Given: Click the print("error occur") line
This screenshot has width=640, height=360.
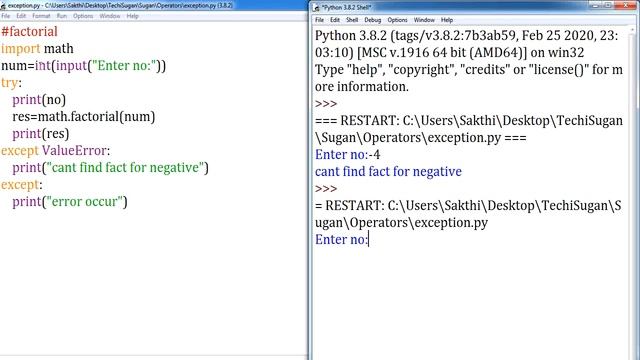Looking at the screenshot, I should pyautogui.click(x=70, y=202).
